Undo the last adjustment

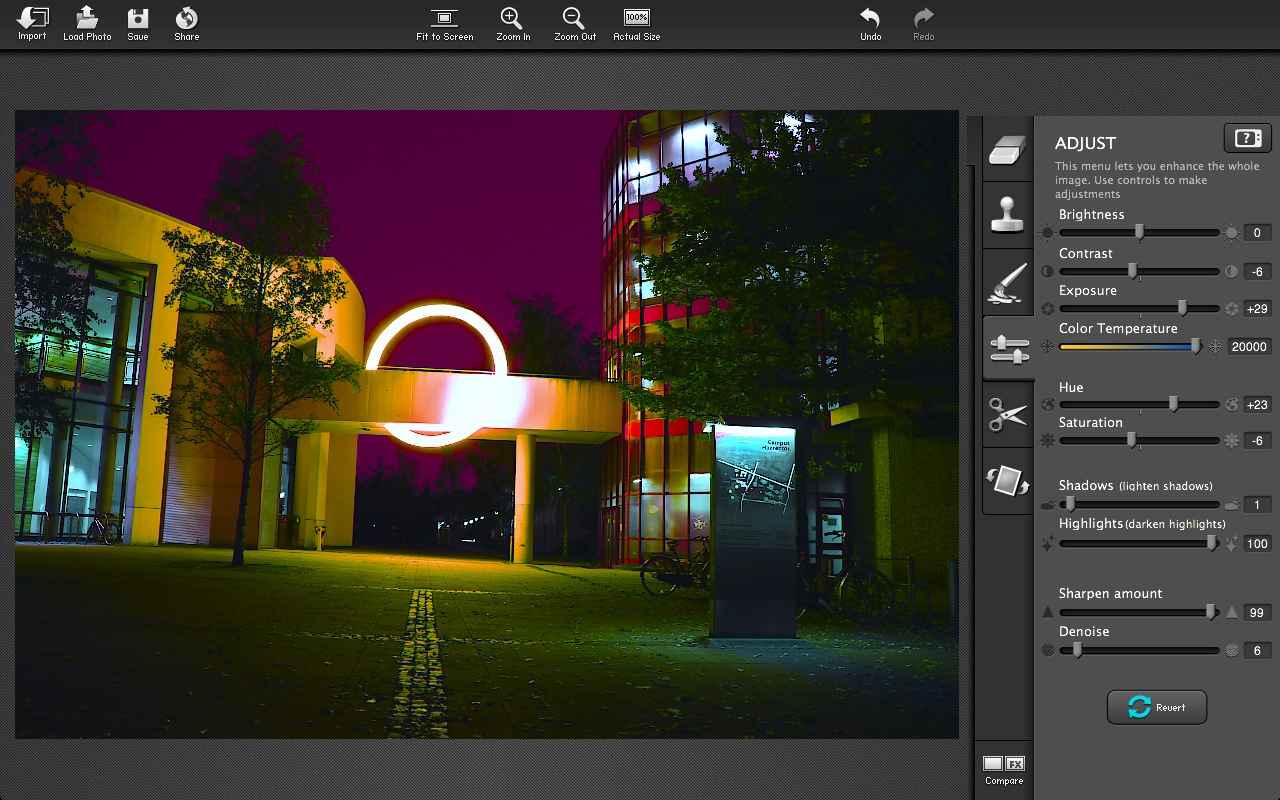click(x=870, y=19)
